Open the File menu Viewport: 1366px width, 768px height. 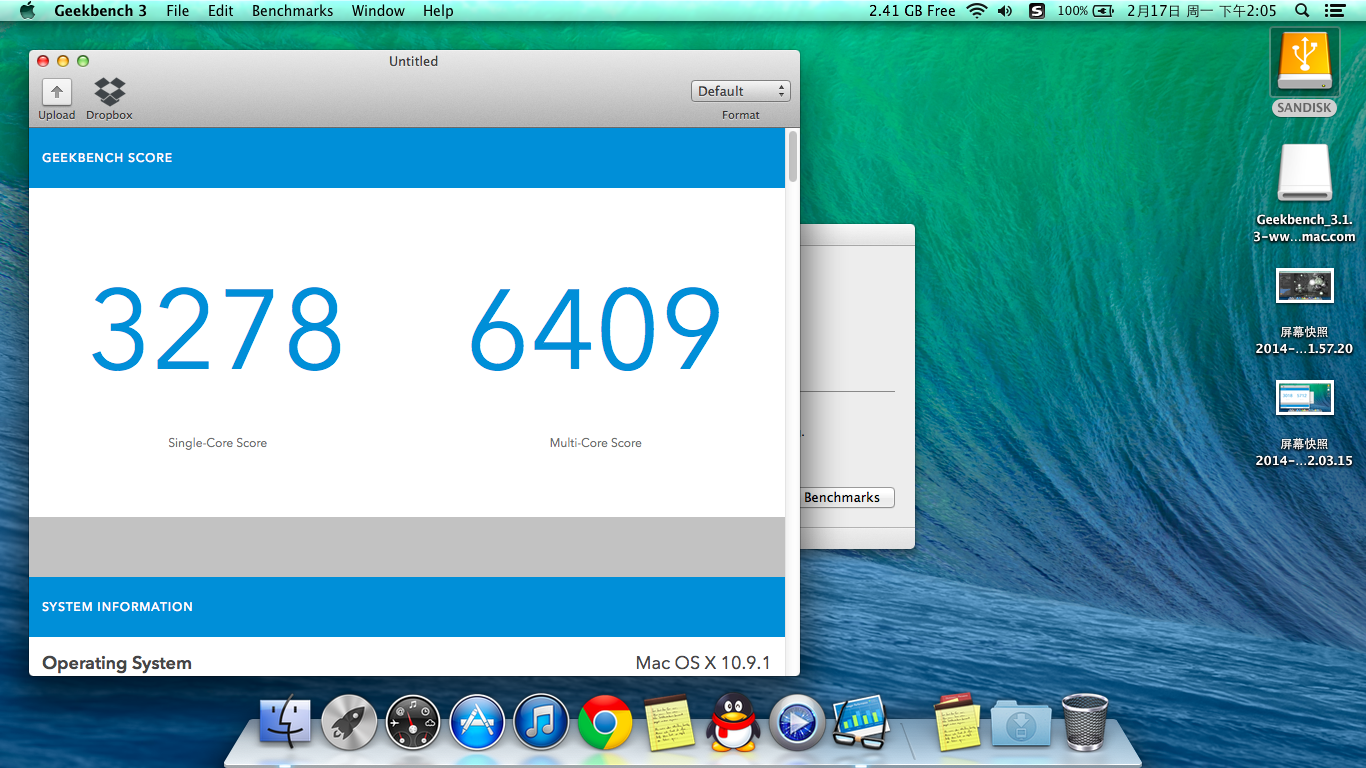coord(177,11)
